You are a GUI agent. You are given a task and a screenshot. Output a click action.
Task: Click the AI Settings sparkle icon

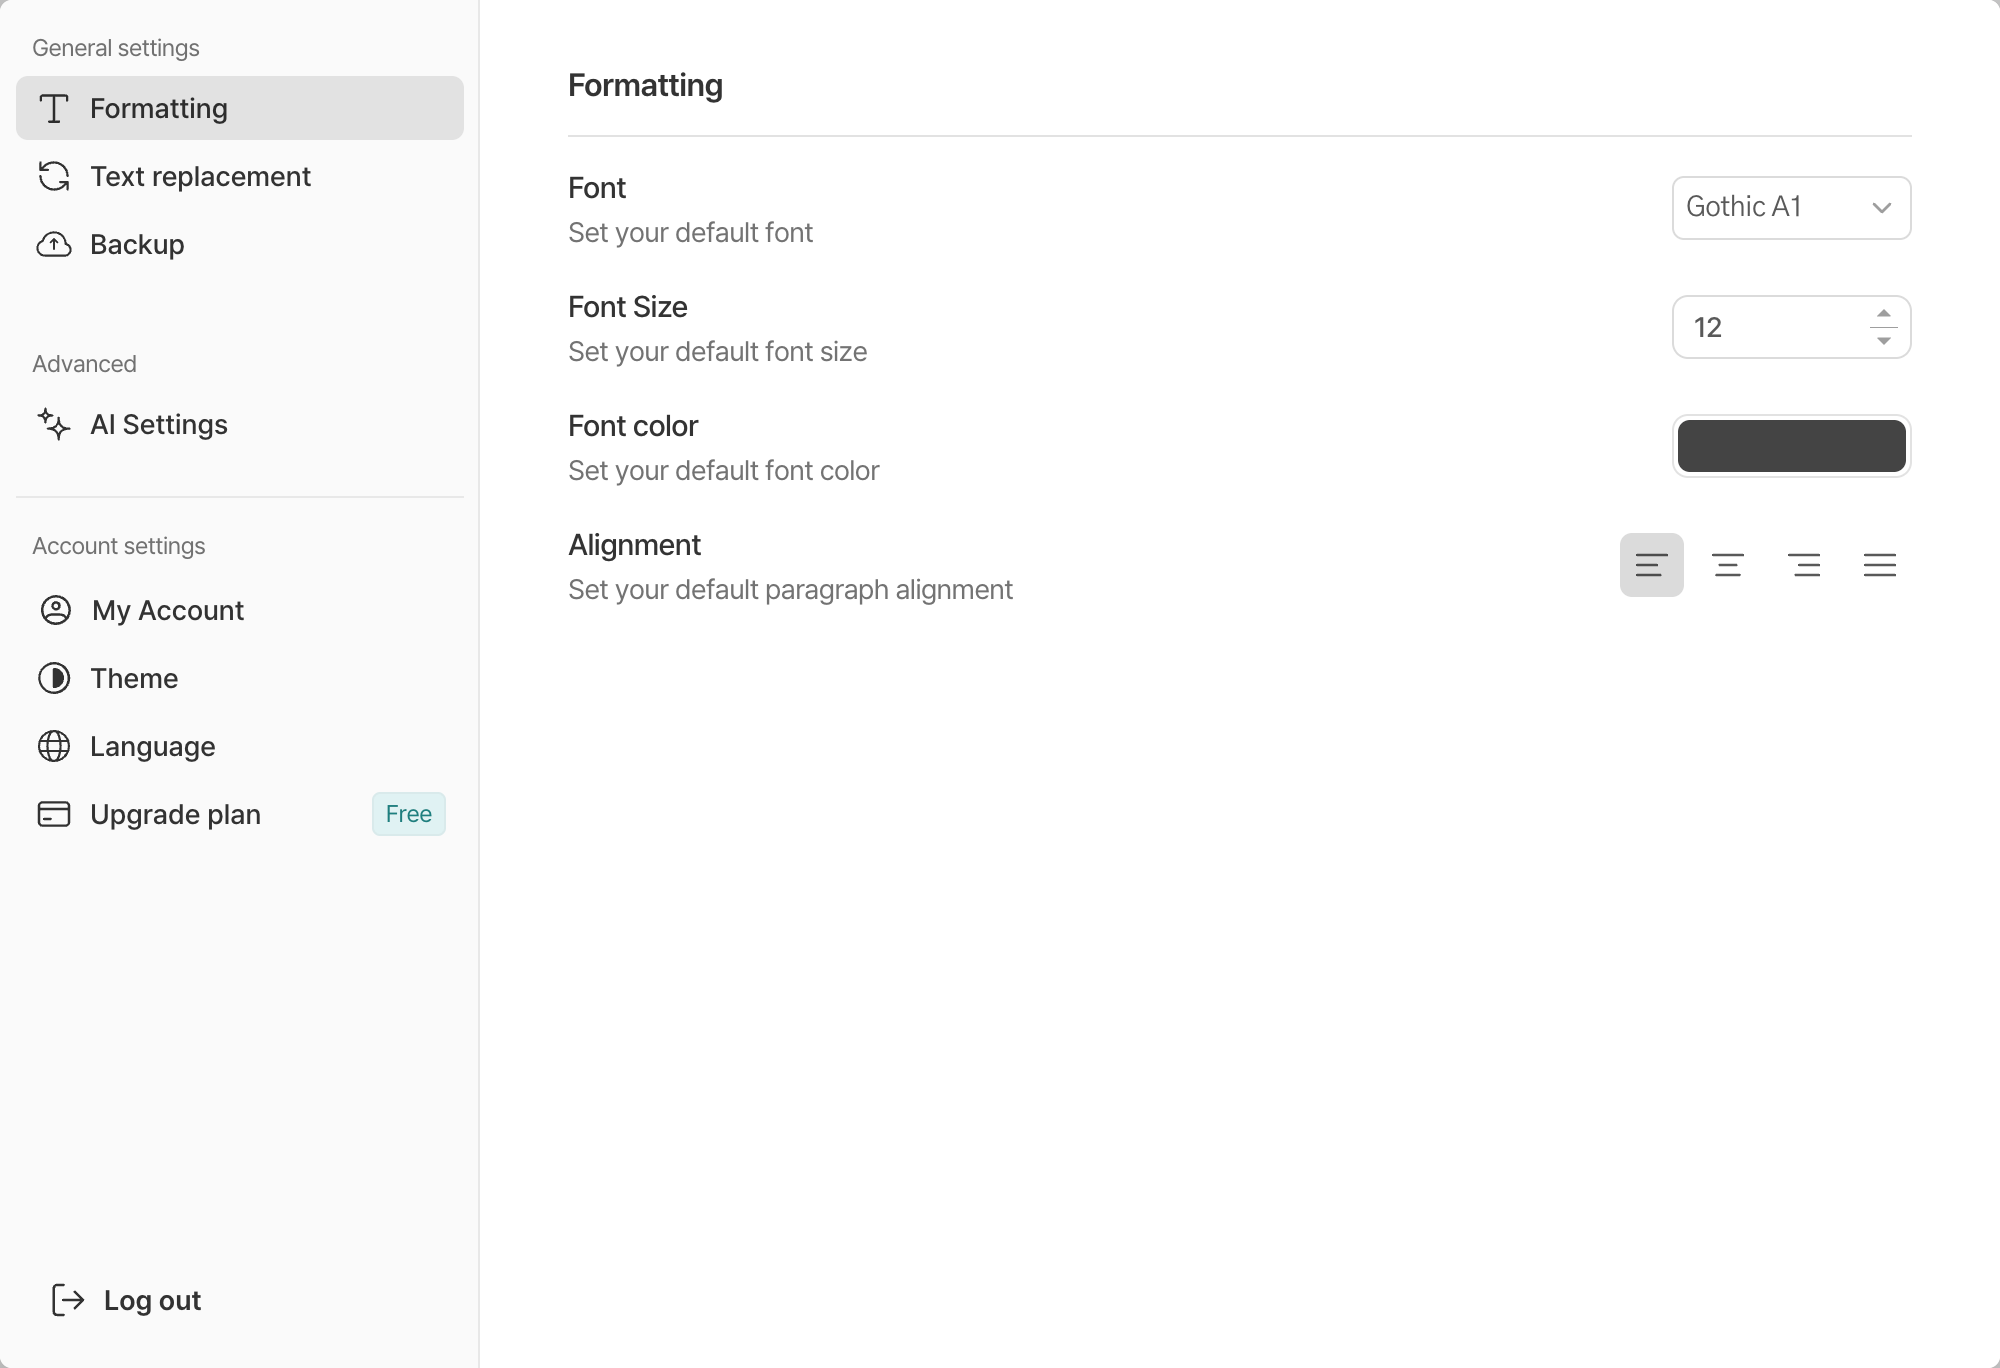[54, 424]
